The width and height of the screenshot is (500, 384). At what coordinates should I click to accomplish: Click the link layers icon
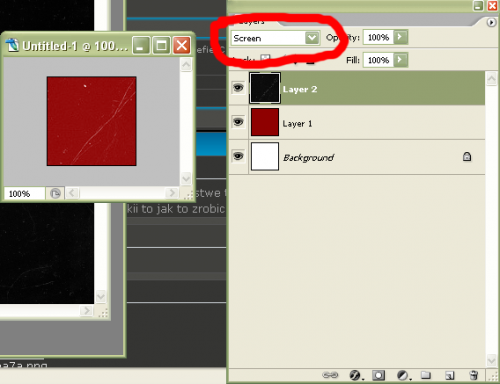pos(330,375)
